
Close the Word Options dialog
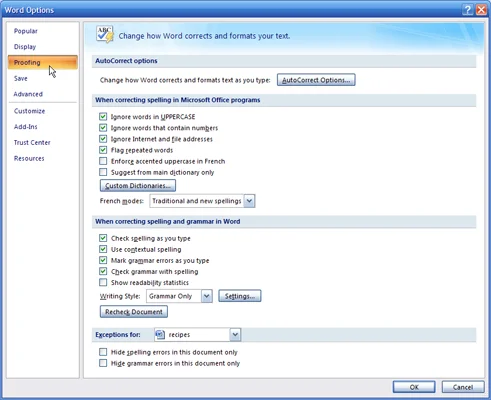coord(481,10)
